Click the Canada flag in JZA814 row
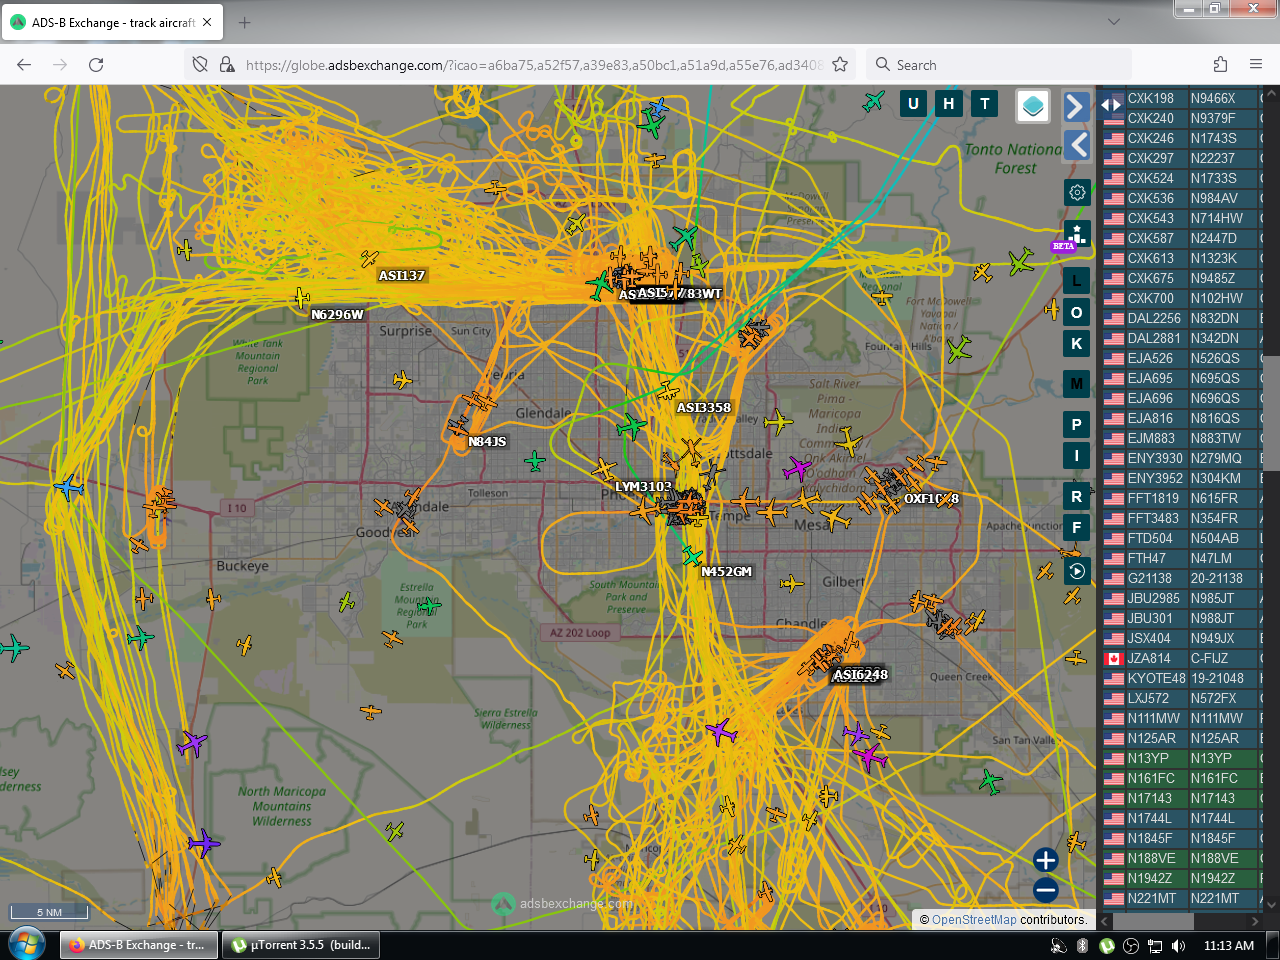Screen dimensions: 1280x960 point(1113,659)
